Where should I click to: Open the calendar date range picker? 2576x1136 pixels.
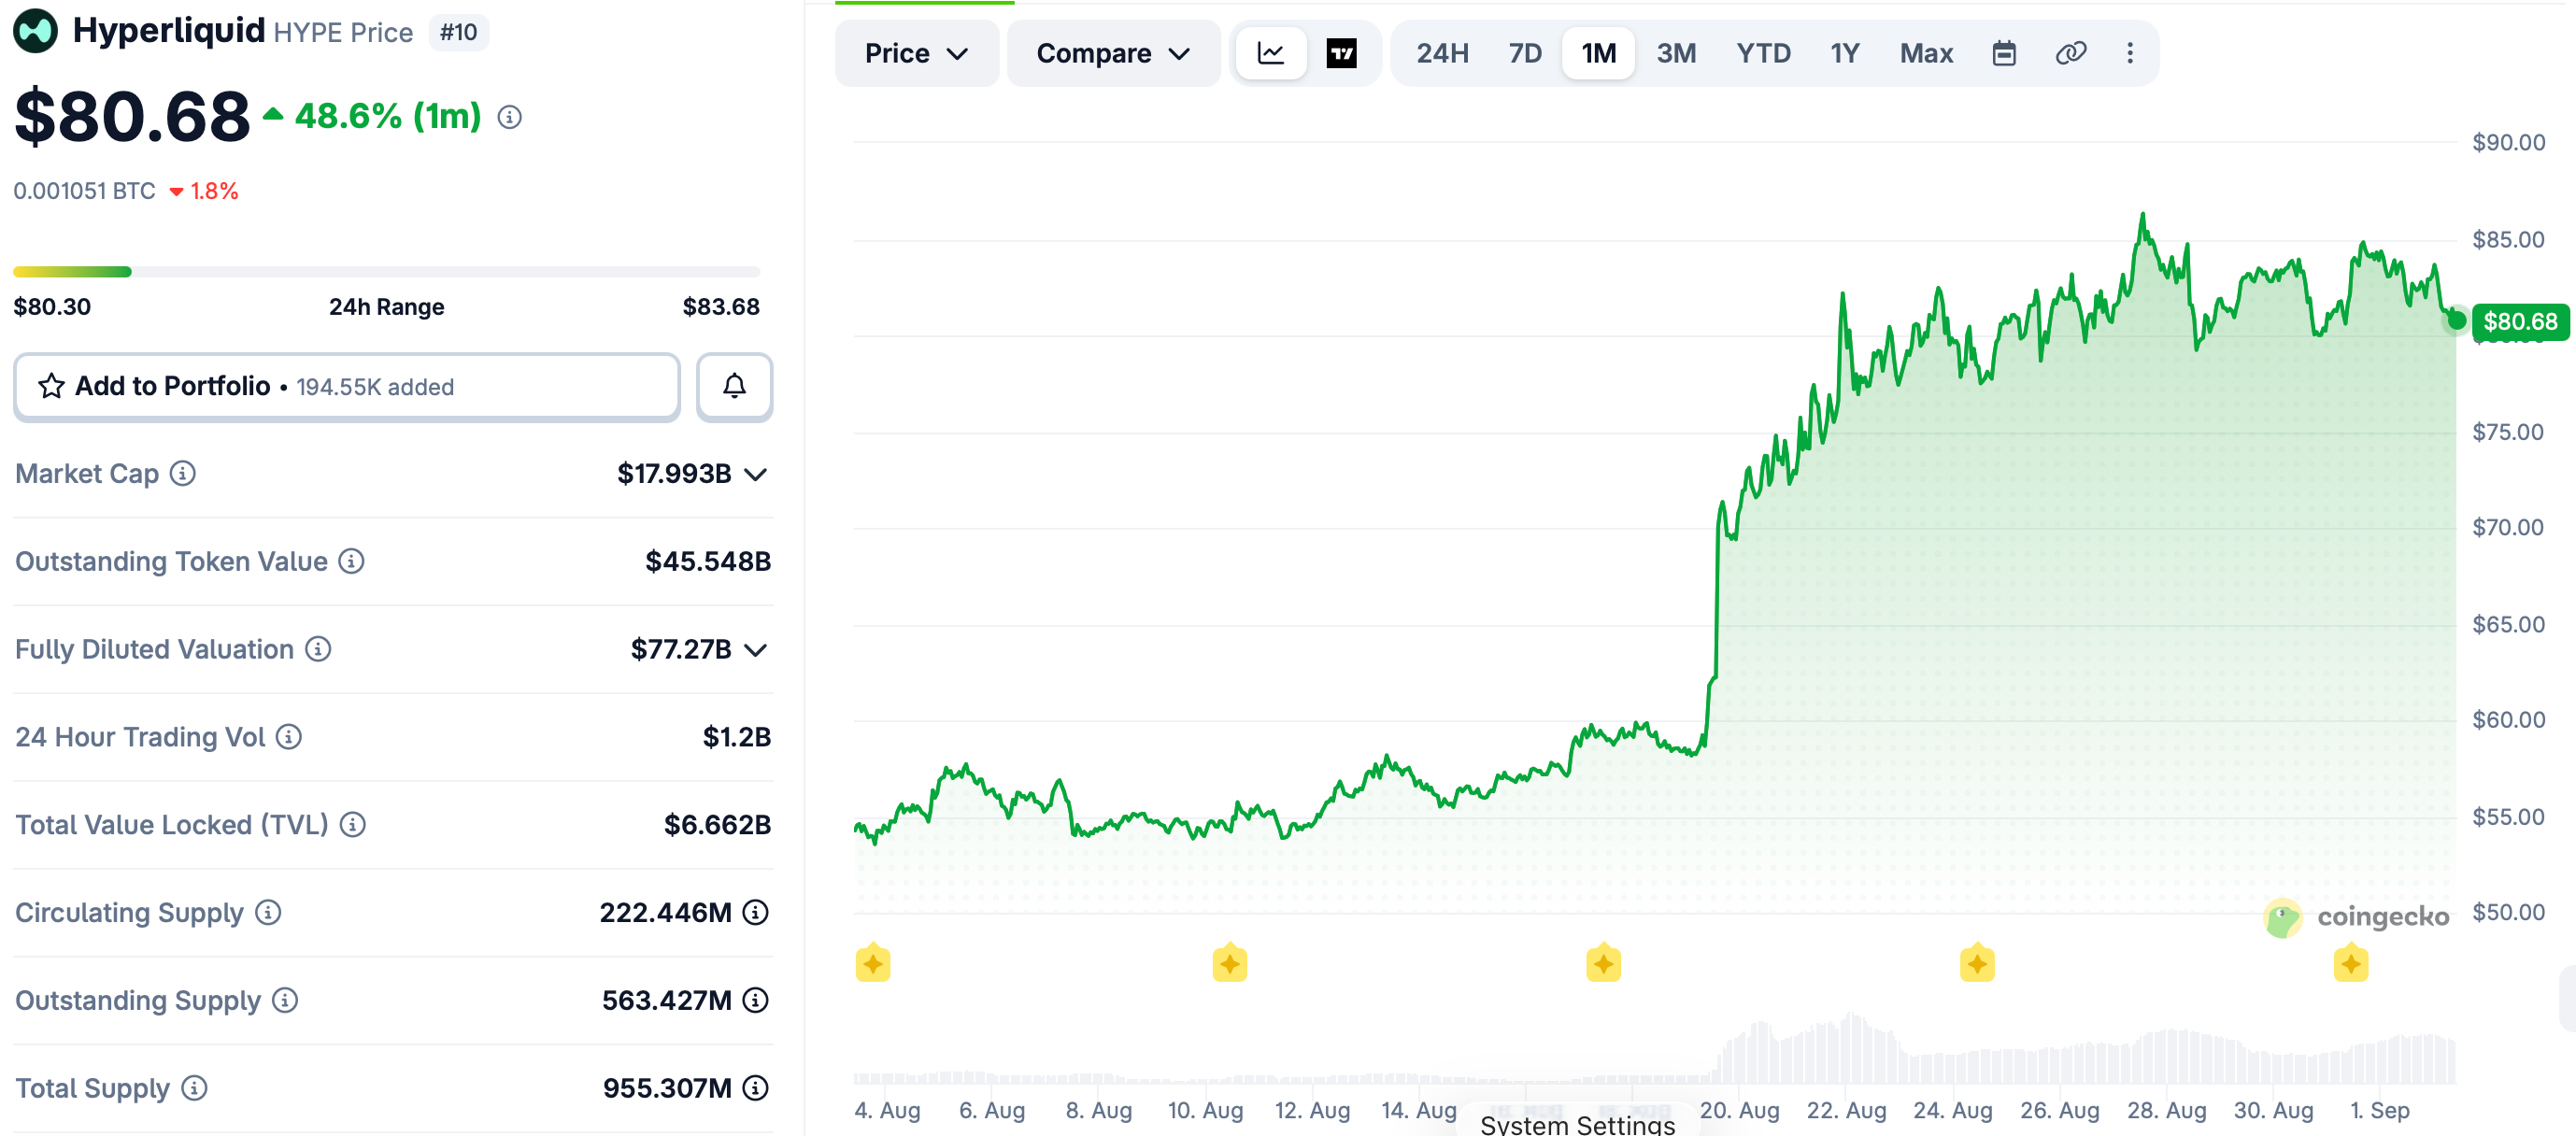pos(2004,53)
